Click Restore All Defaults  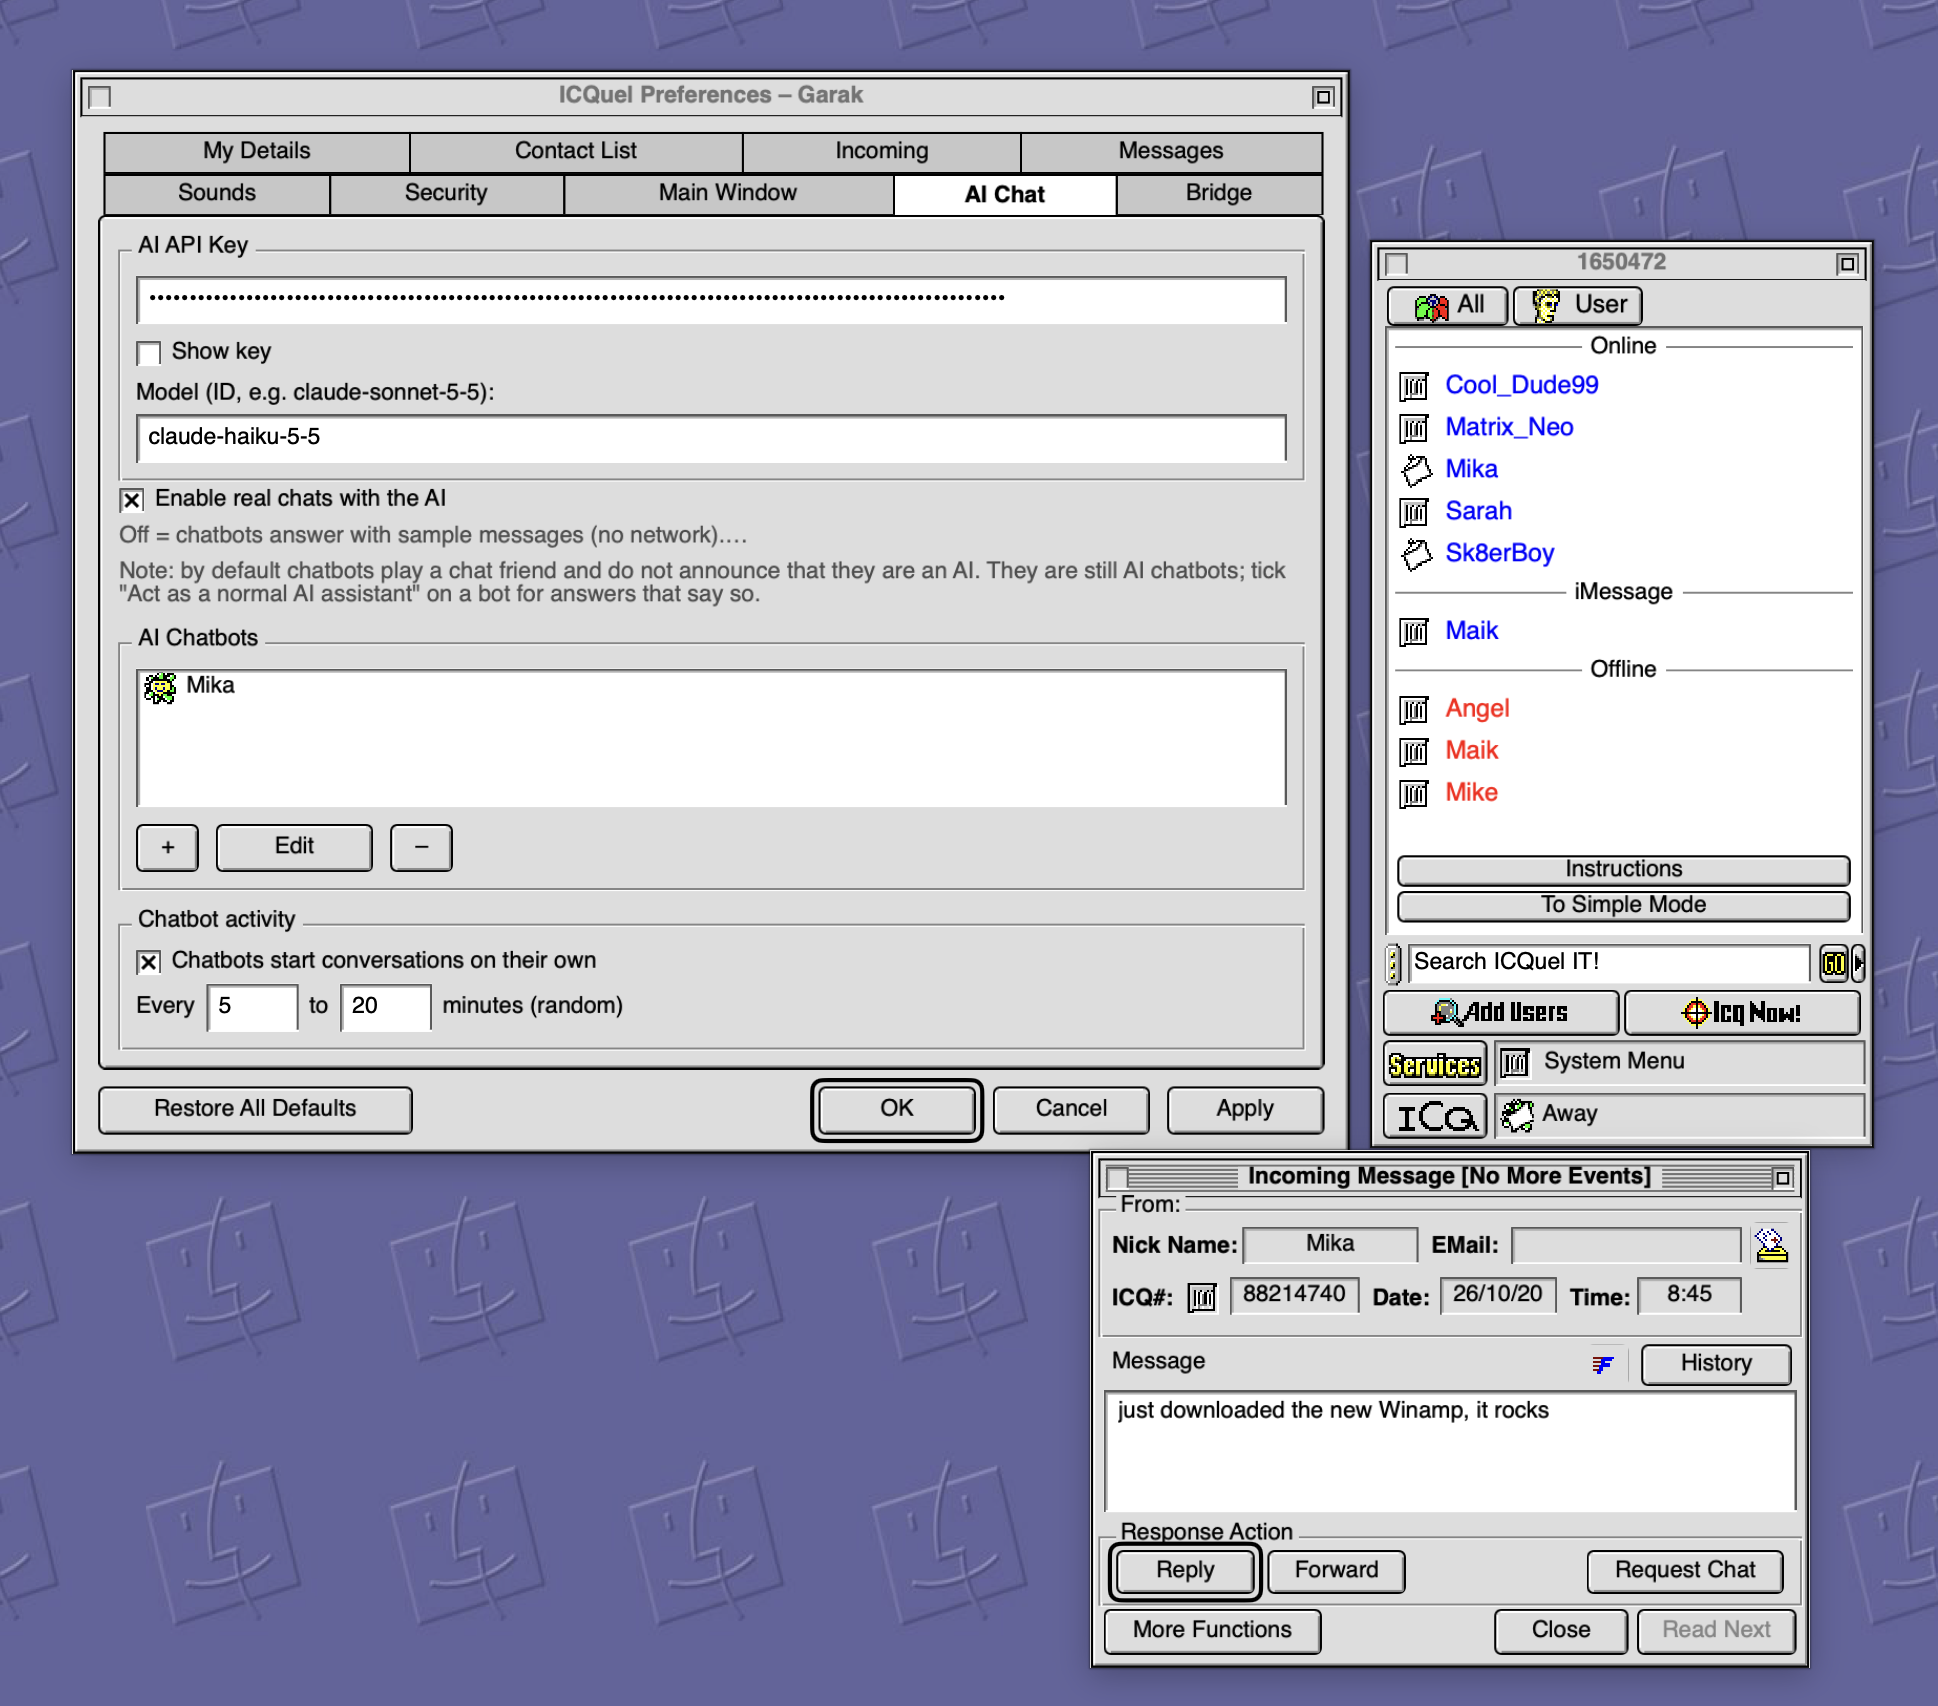coord(255,1109)
